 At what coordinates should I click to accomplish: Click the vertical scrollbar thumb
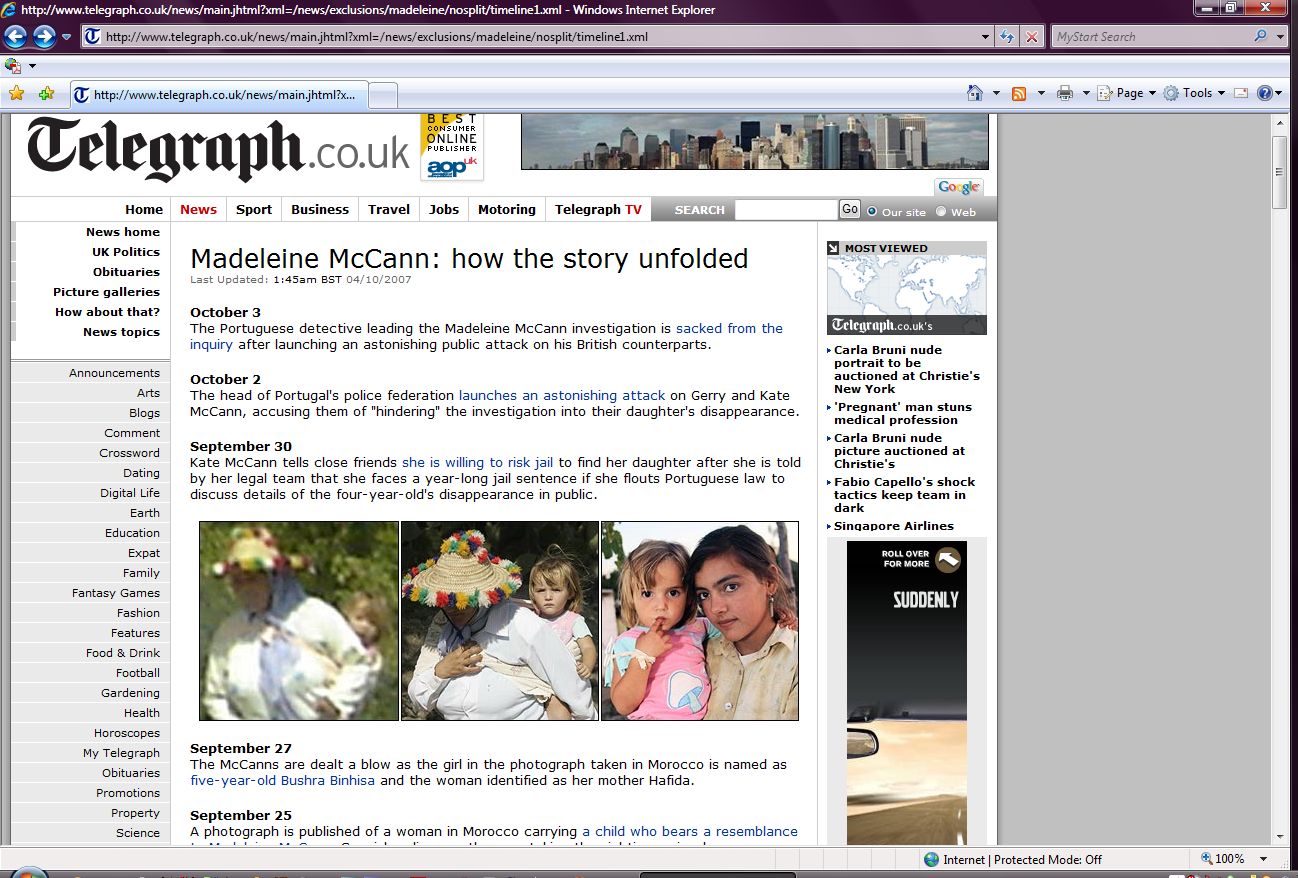[x=1280, y=172]
